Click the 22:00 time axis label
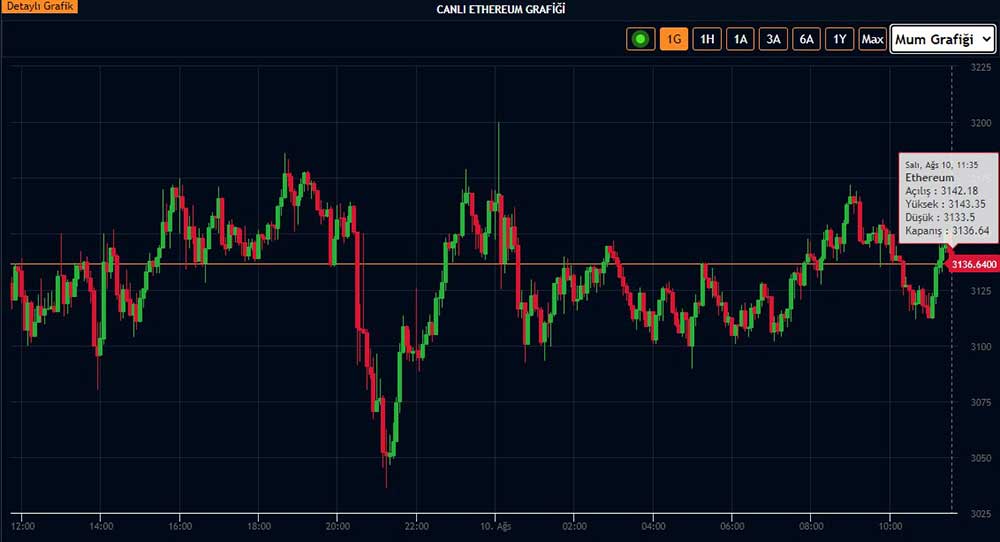The image size is (1000, 542). pos(416,527)
